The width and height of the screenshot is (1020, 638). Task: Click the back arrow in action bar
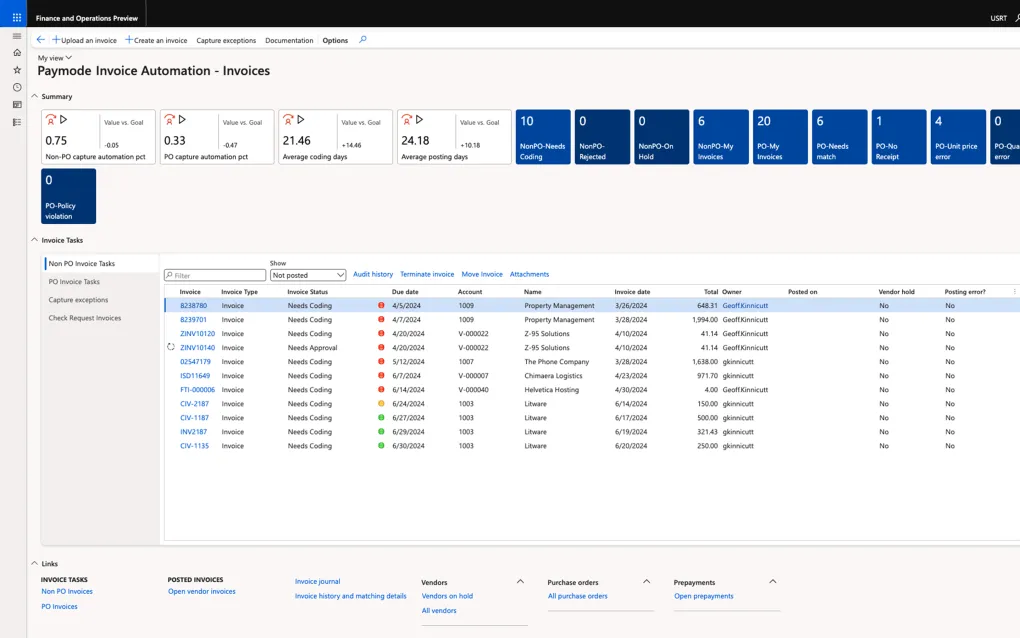coord(40,40)
